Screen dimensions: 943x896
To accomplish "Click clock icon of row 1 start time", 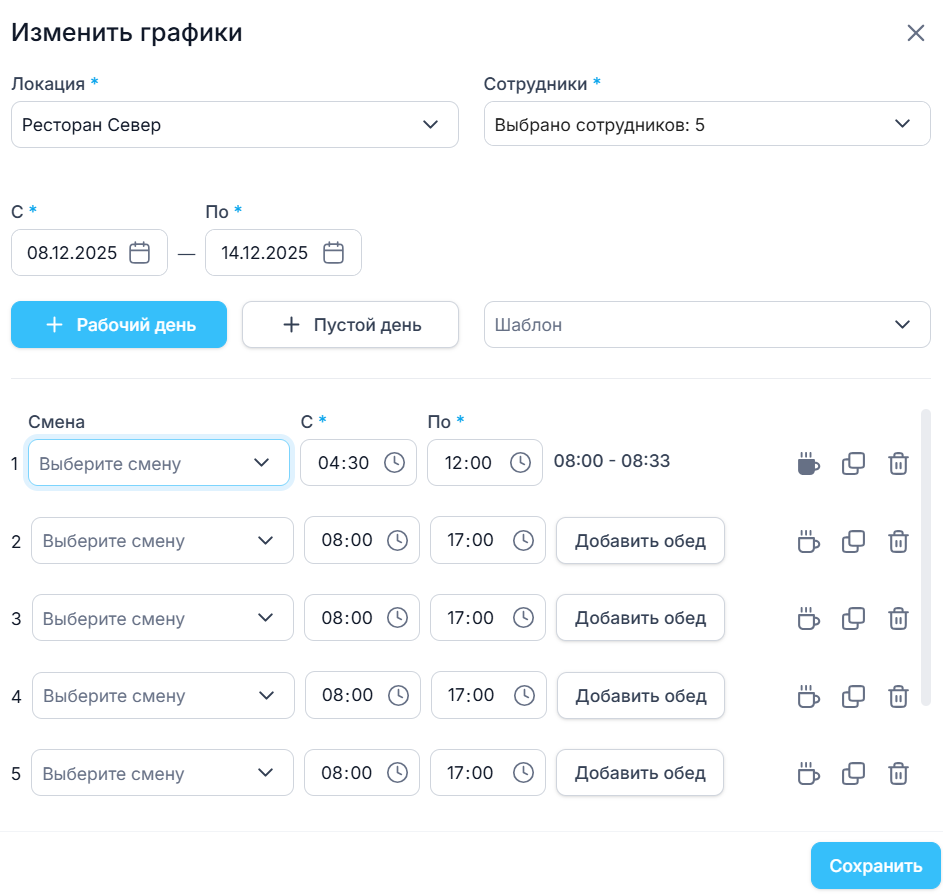I will coord(394,463).
